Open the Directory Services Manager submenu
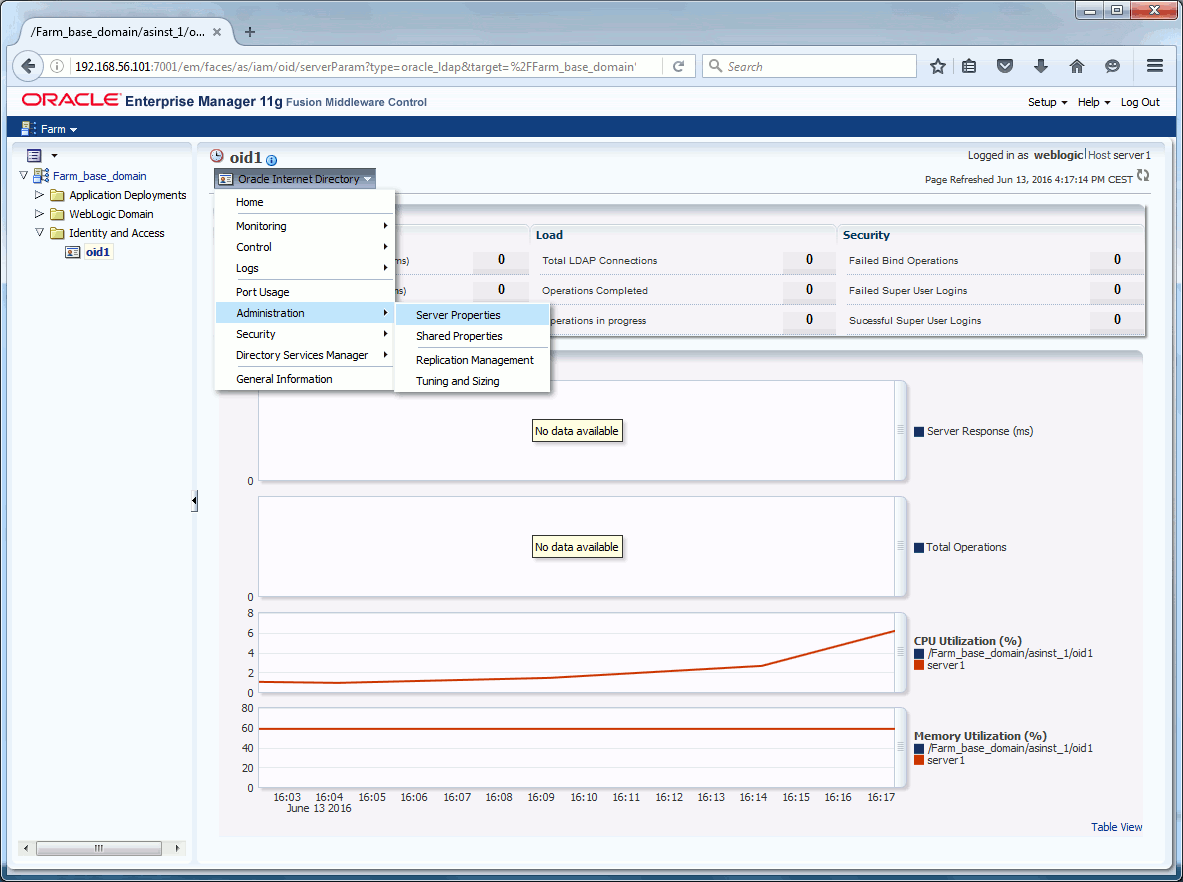Screen dimensions: 1183x882 305,355
